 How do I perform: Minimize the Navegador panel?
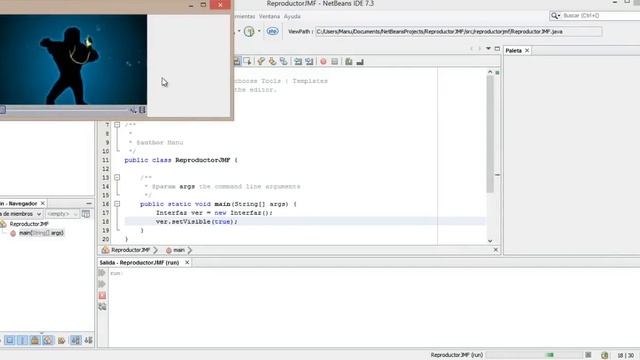tap(89, 203)
